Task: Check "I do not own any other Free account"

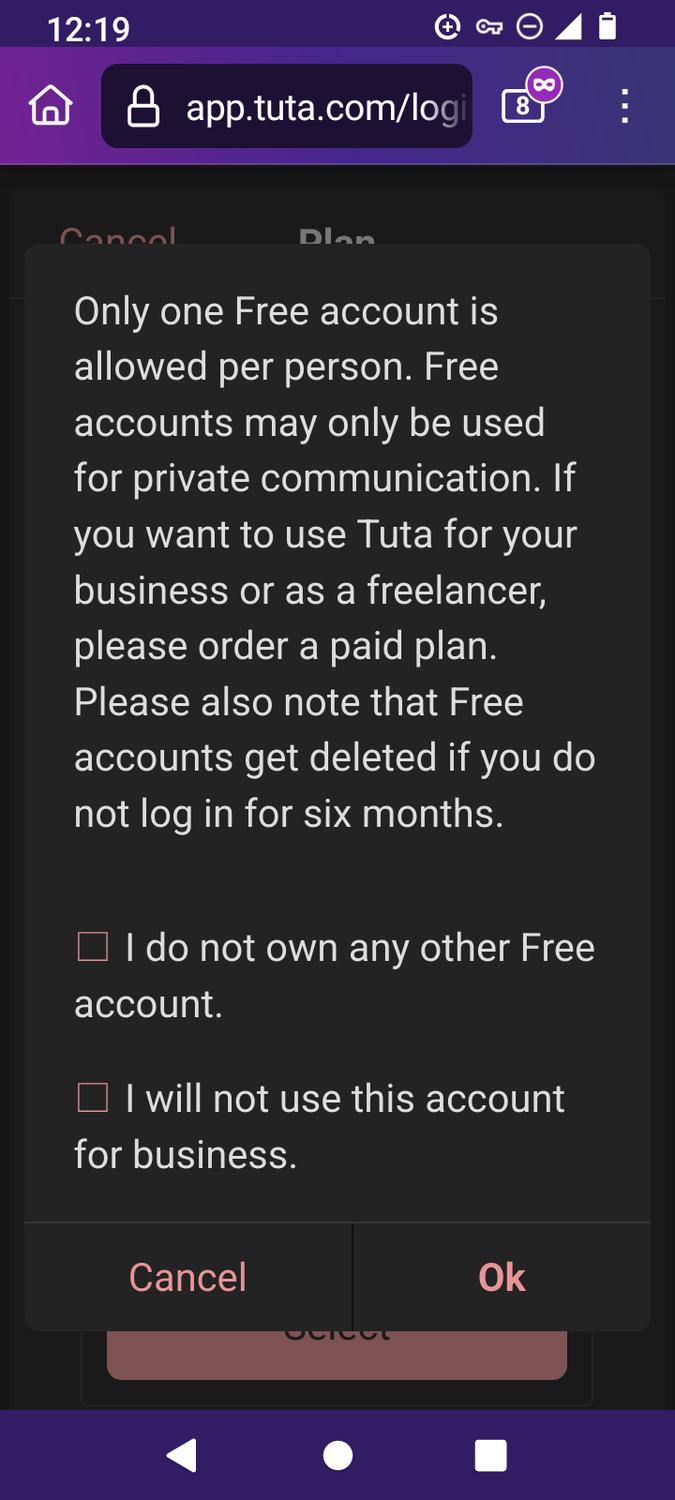Action: coord(92,946)
